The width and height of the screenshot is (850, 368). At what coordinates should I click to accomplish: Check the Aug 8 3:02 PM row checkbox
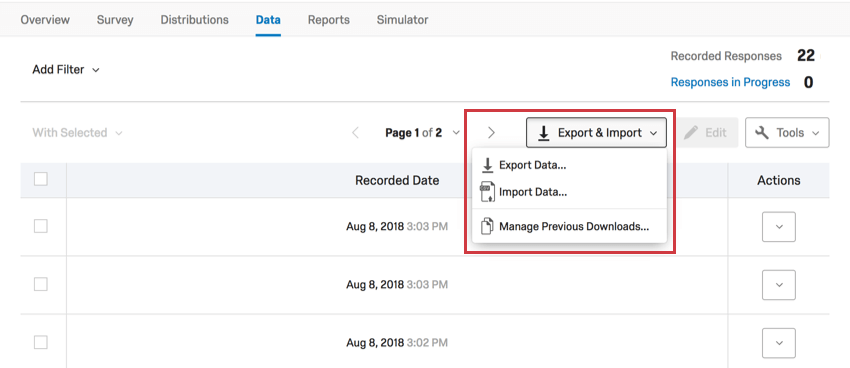pos(41,343)
